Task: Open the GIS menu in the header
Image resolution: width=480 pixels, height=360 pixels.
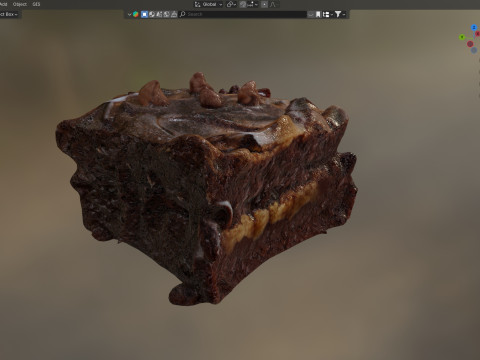Action: point(36,4)
